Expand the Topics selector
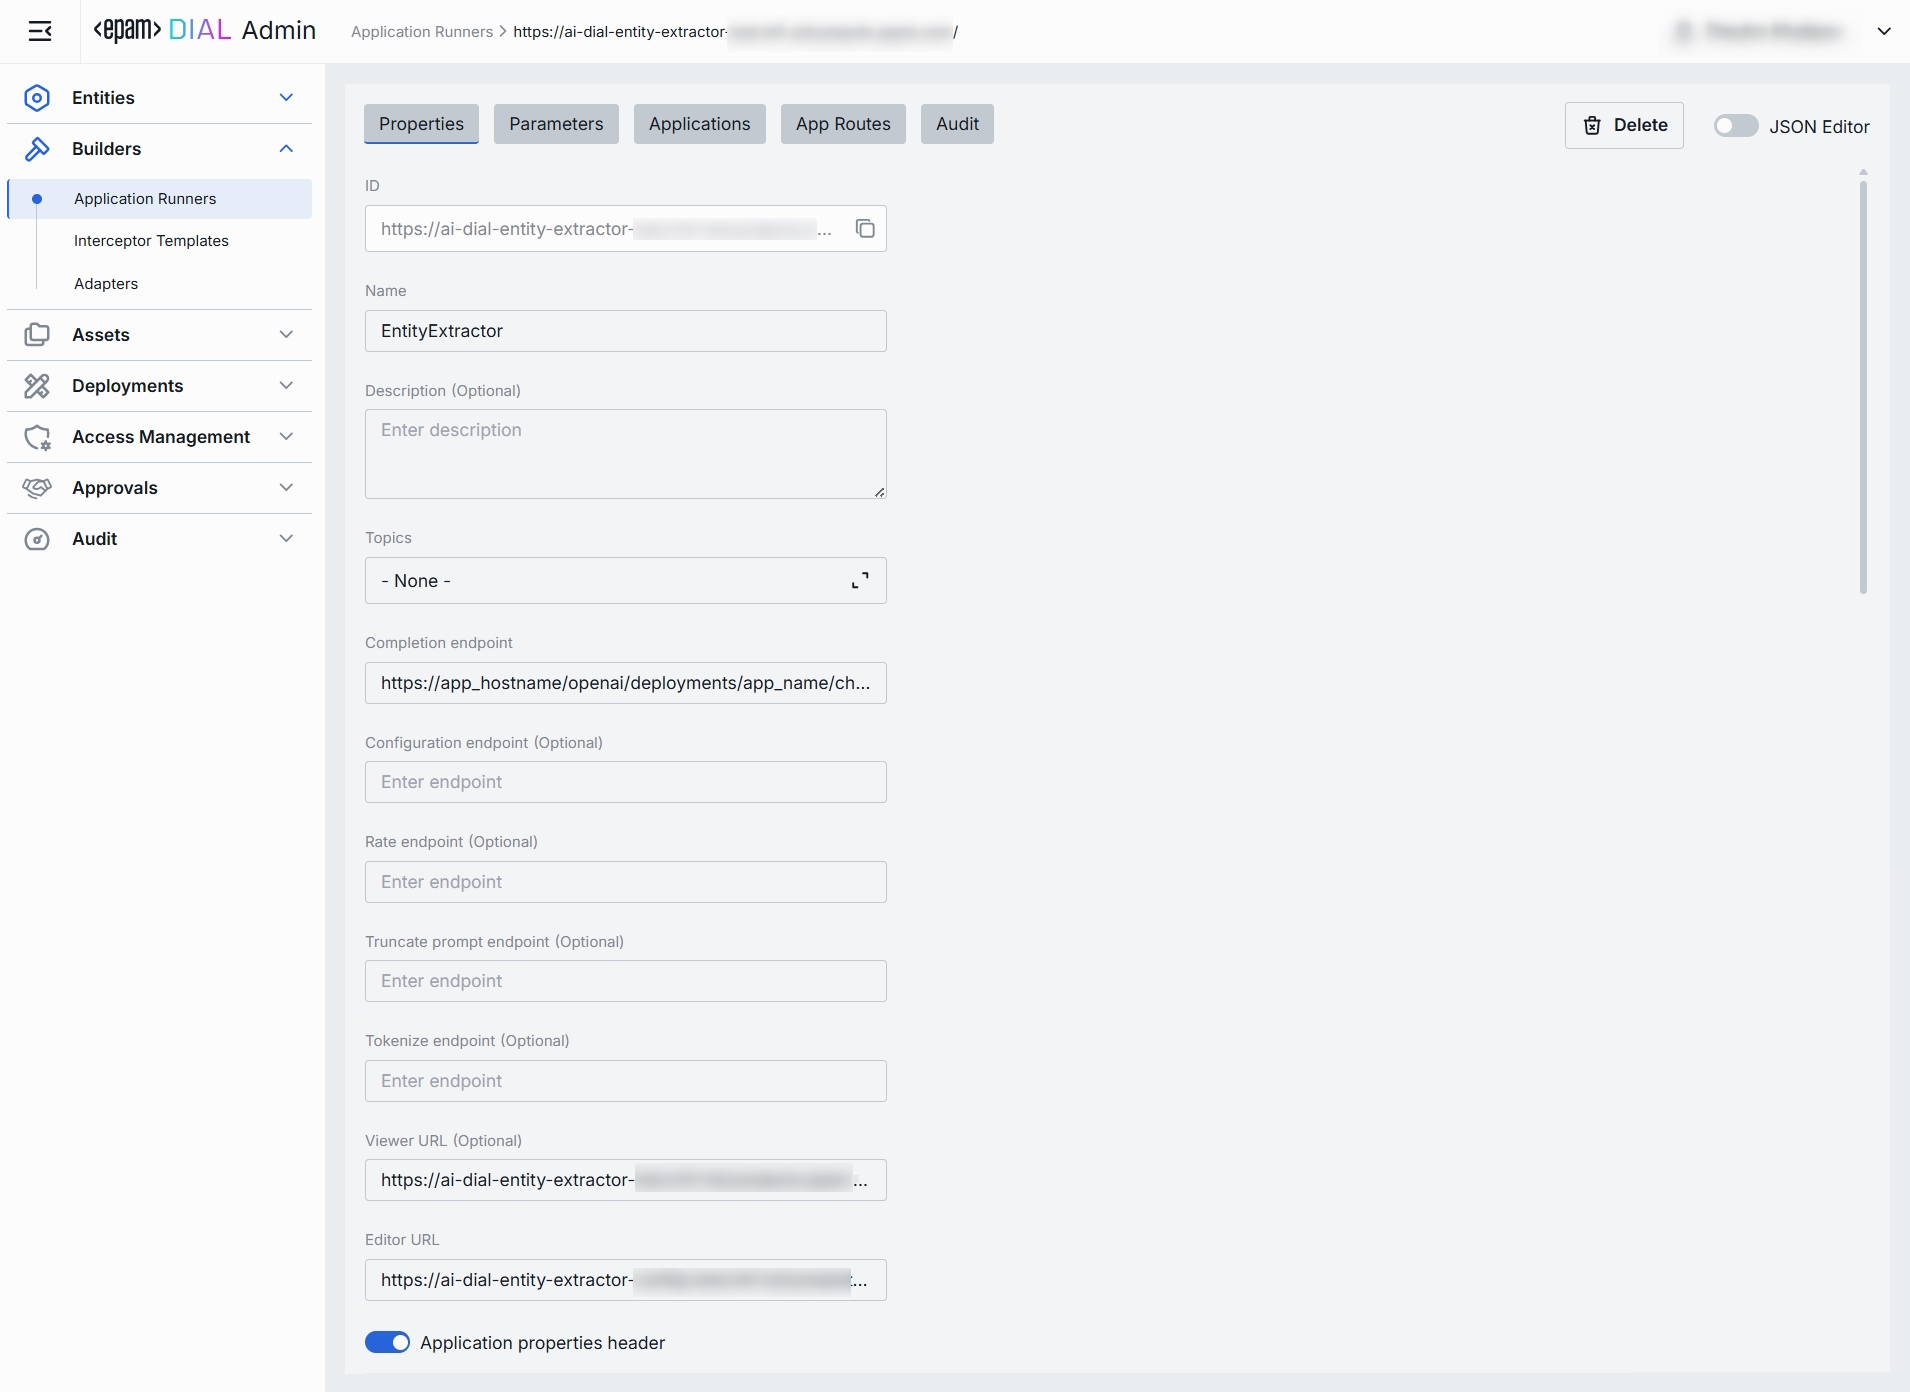Viewport: 1910px width, 1392px height. (859, 581)
